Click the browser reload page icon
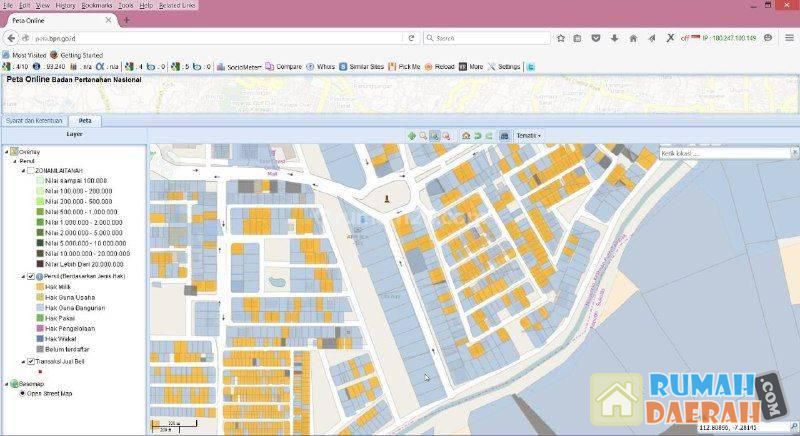800x436 pixels. [x=412, y=38]
